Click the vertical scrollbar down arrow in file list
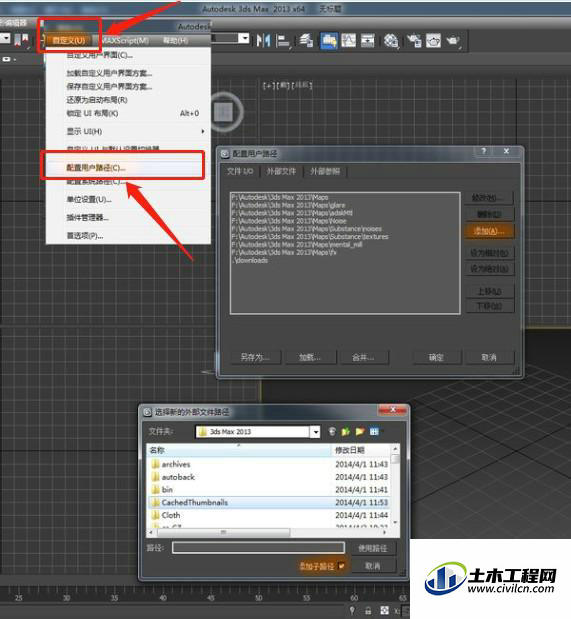The width and height of the screenshot is (571, 619). [395, 523]
